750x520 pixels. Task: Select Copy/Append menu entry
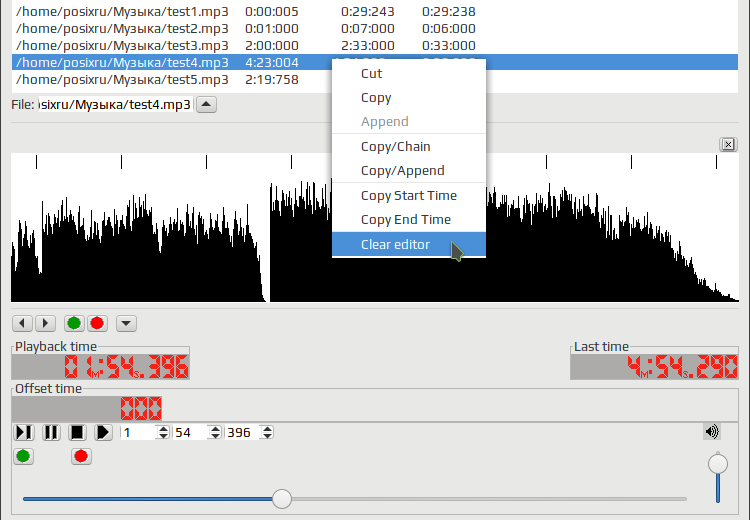coord(408,171)
